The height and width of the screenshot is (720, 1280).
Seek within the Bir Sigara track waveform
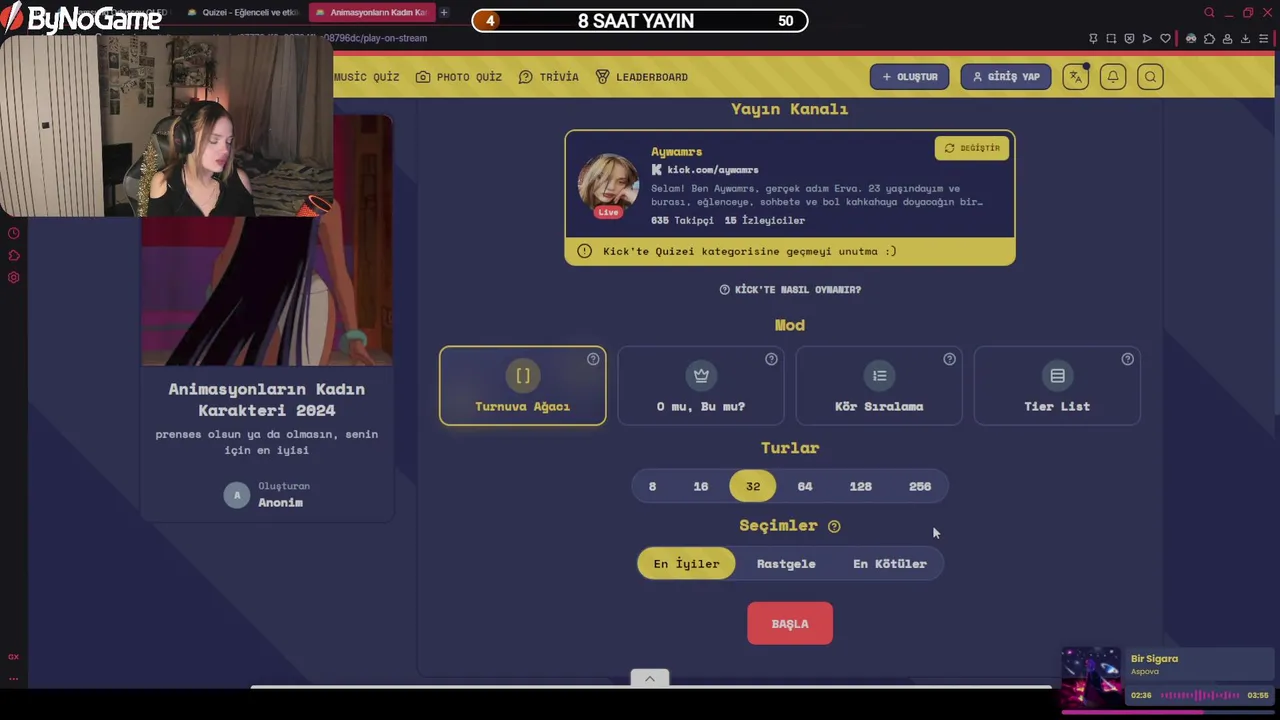tap(1200, 695)
